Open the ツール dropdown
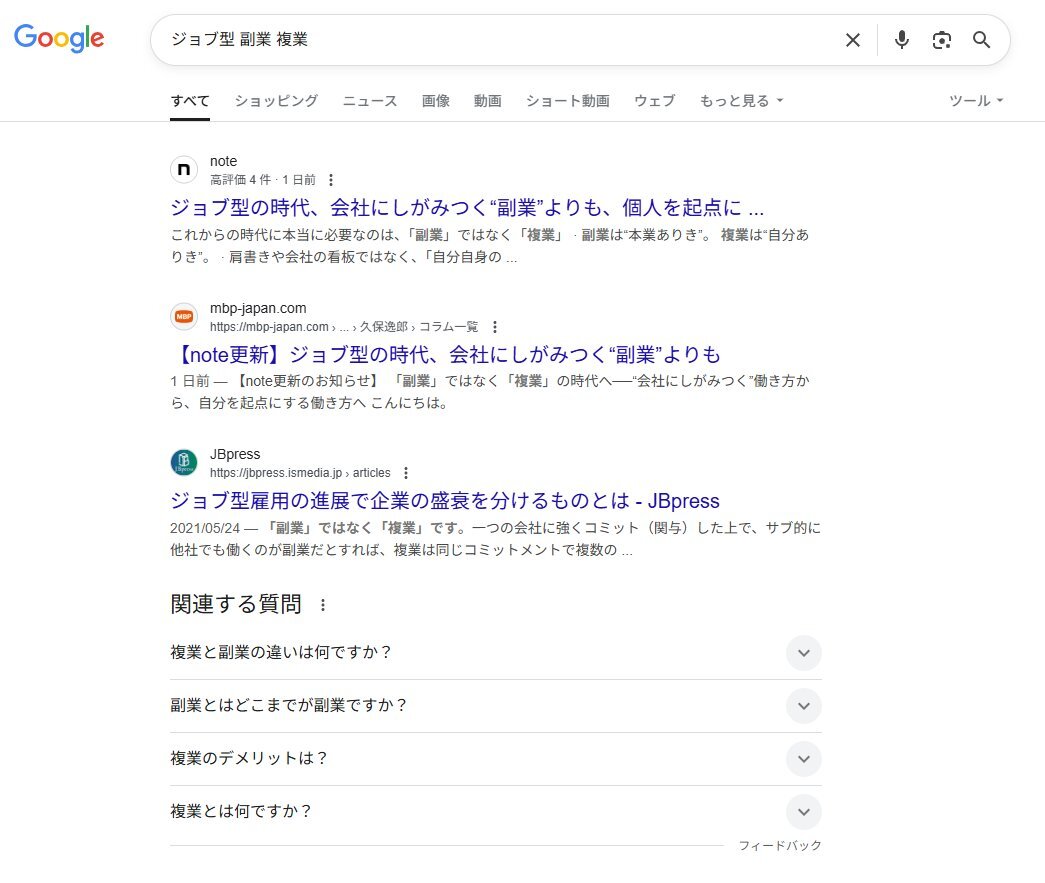This screenshot has height=883, width=1045. pyautogui.click(x=976, y=101)
